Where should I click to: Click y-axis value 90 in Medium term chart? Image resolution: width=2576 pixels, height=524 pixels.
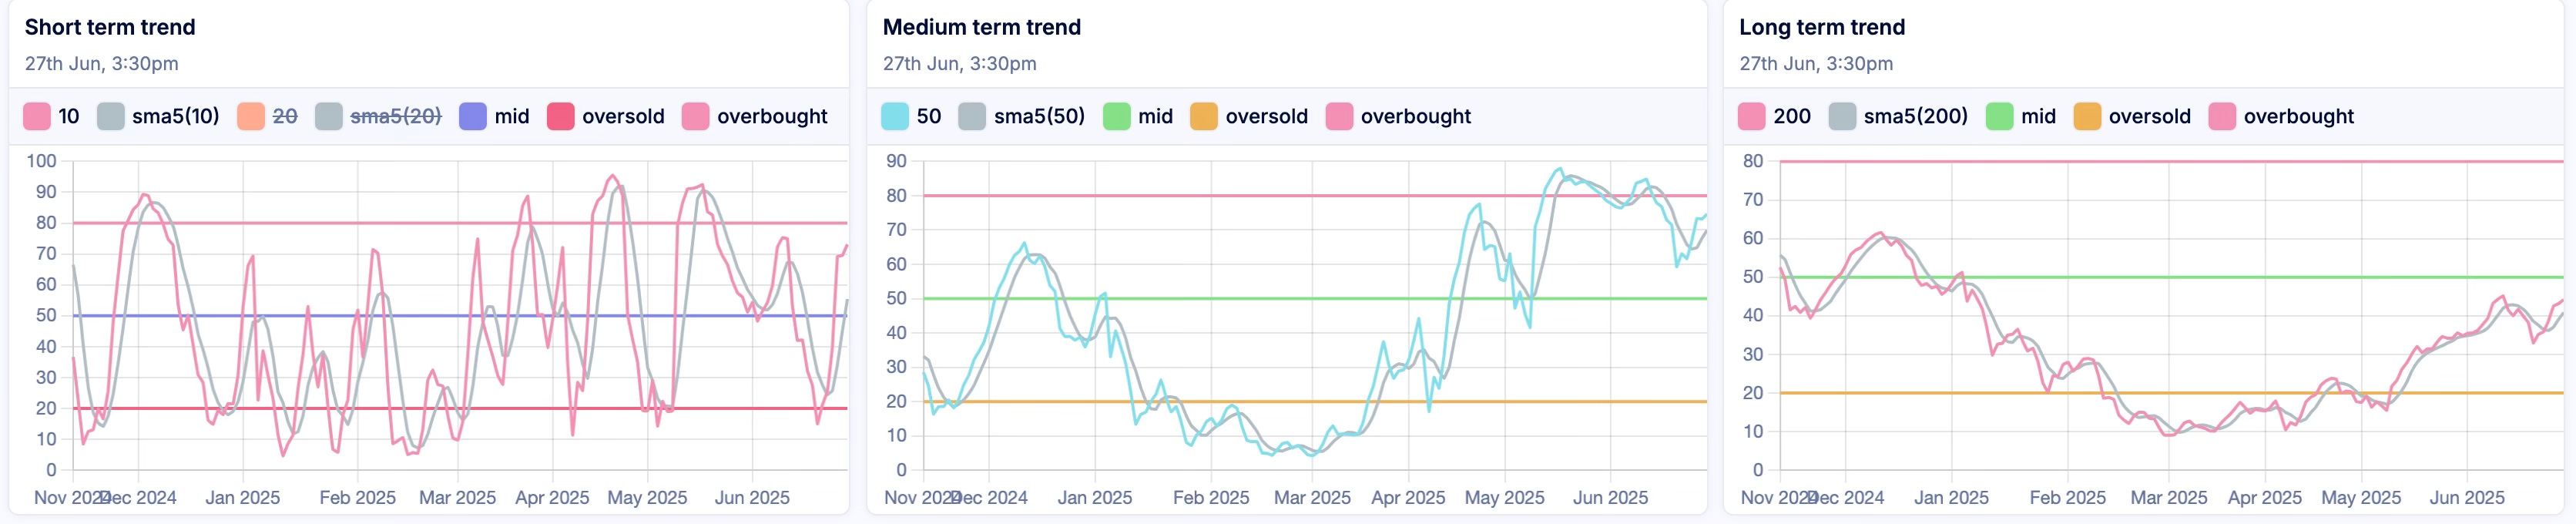pos(897,161)
